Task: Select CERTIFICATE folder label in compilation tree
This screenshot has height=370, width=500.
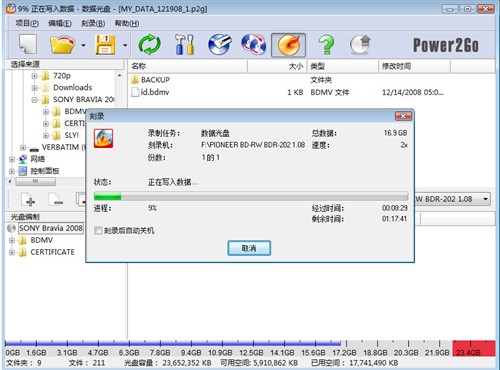Action: pos(53,252)
